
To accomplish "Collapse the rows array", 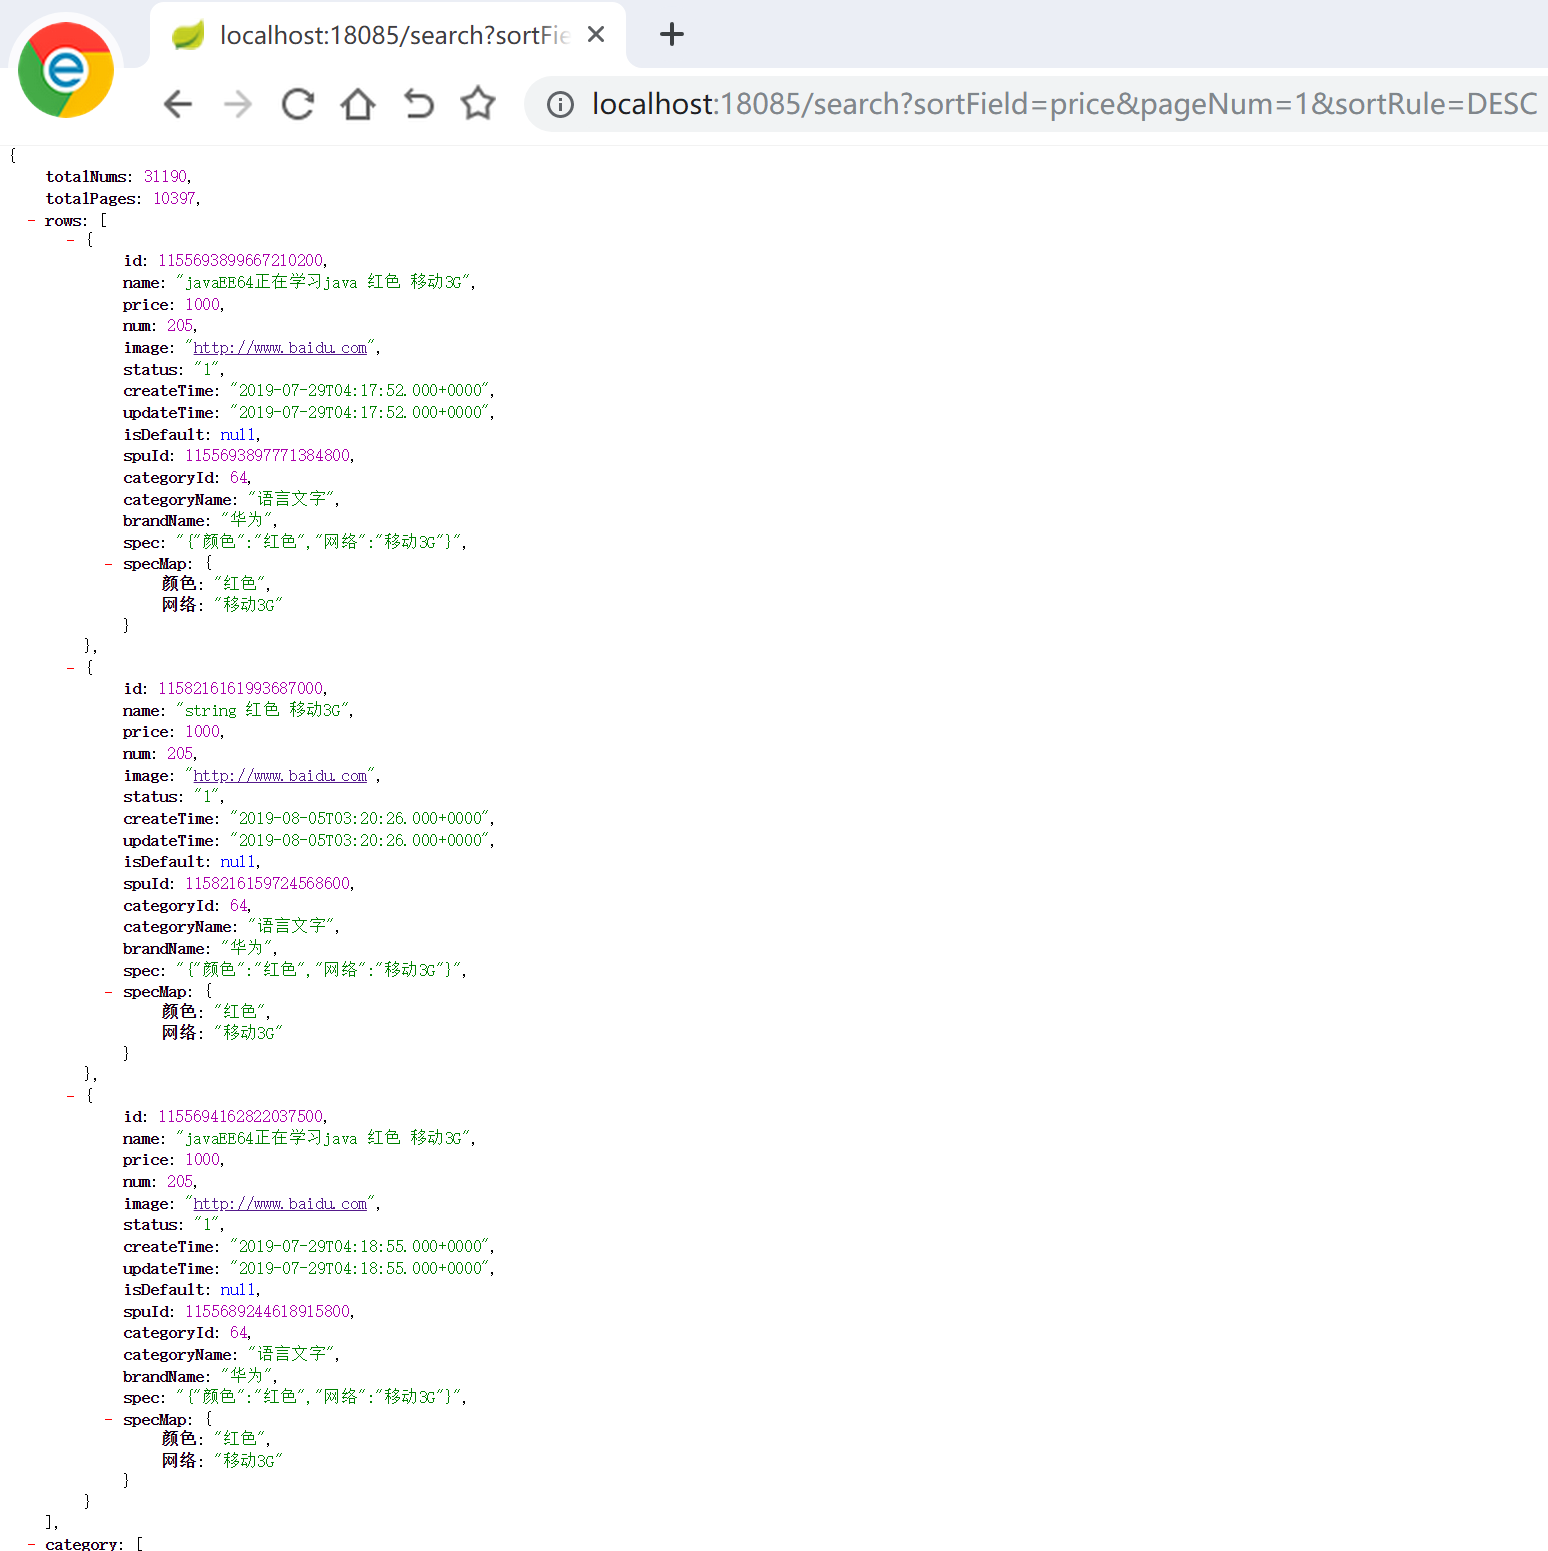I will 32,221.
